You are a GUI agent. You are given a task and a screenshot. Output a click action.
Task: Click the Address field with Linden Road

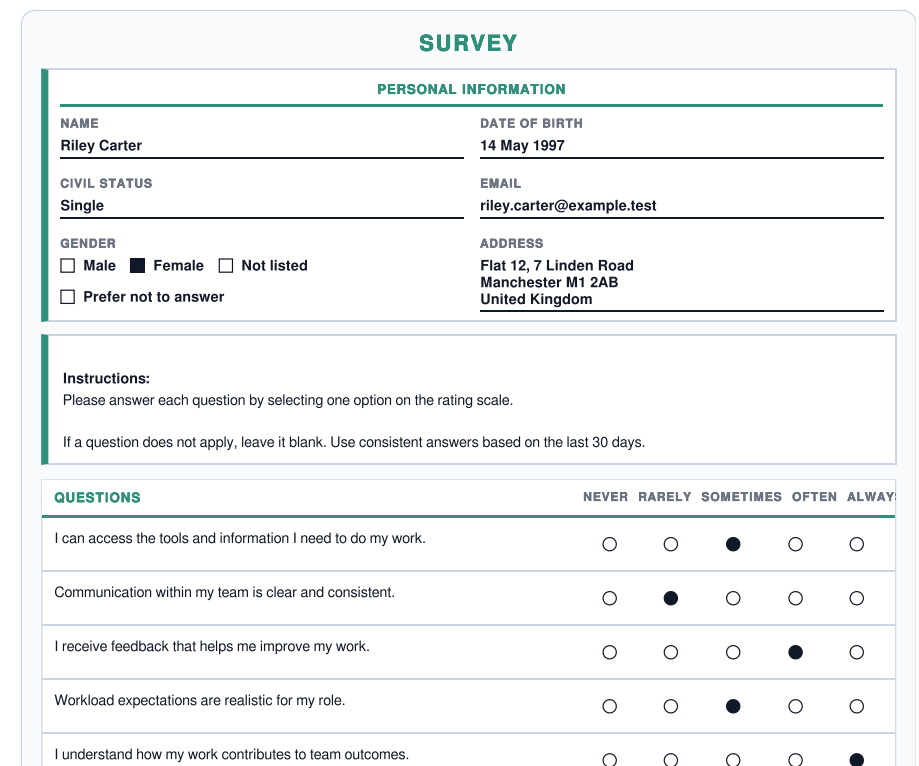tap(681, 281)
